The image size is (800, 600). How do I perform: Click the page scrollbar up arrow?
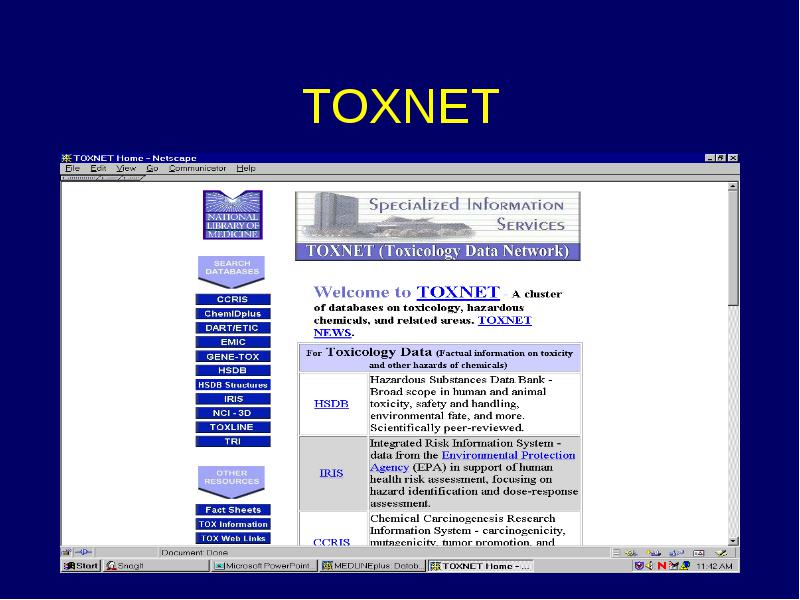tap(733, 186)
